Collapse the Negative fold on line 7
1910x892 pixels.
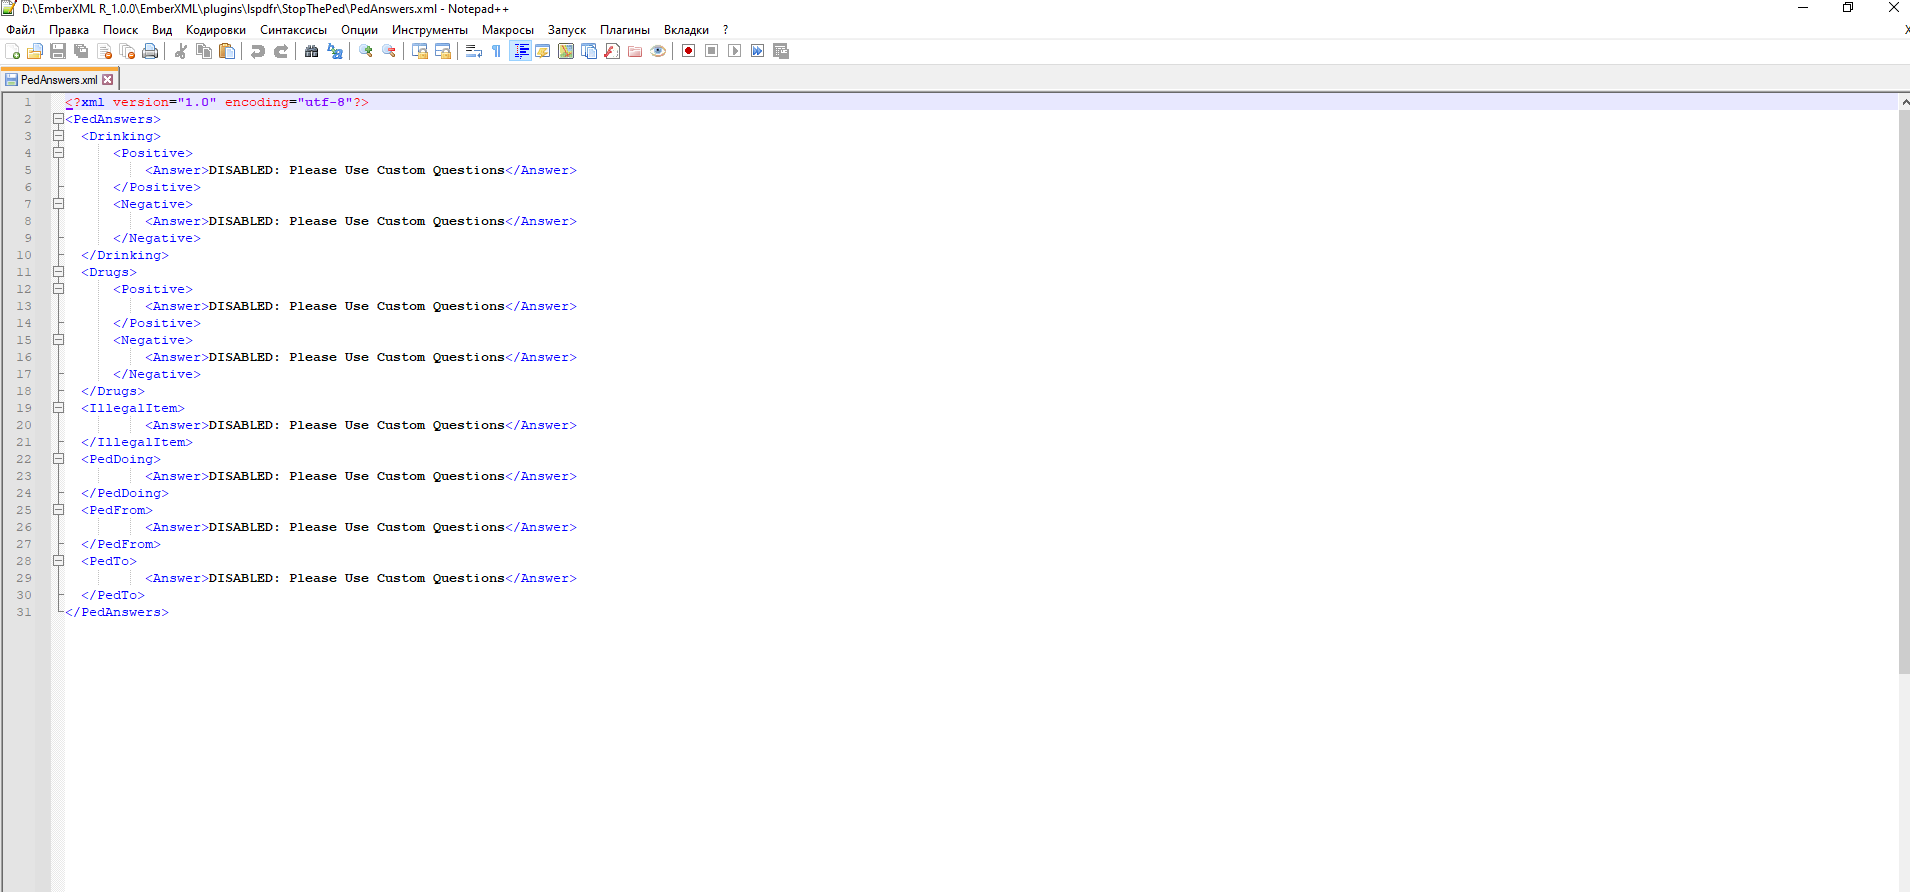58,204
